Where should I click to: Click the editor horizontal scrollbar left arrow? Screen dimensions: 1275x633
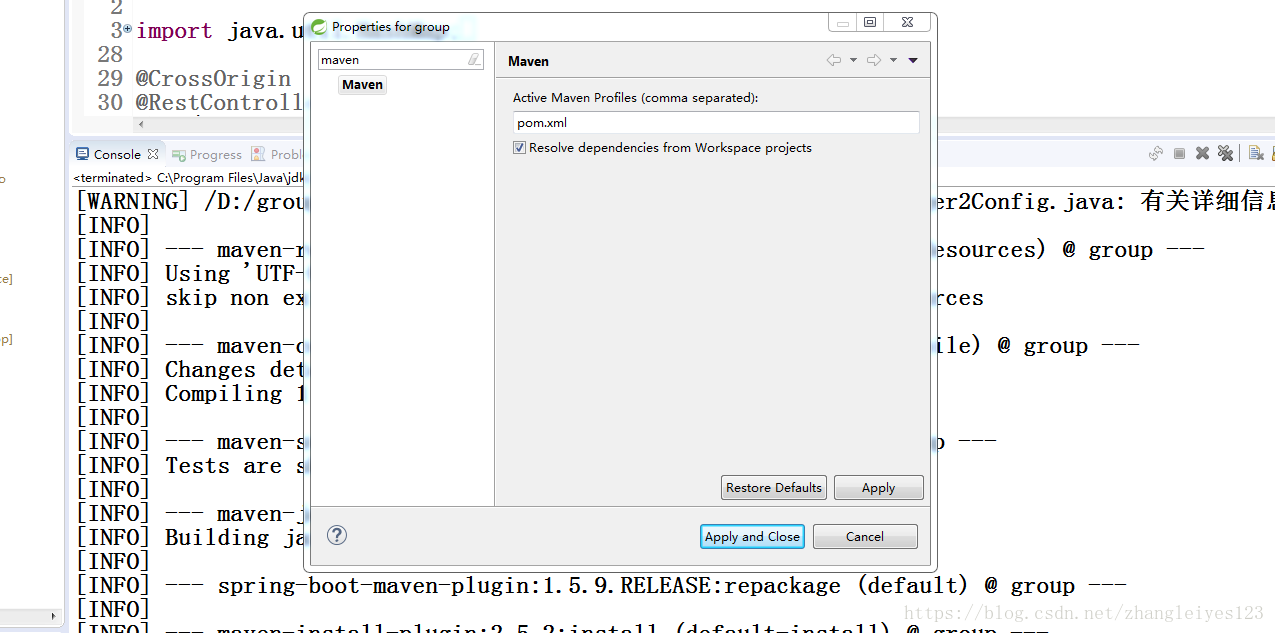[x=140, y=125]
